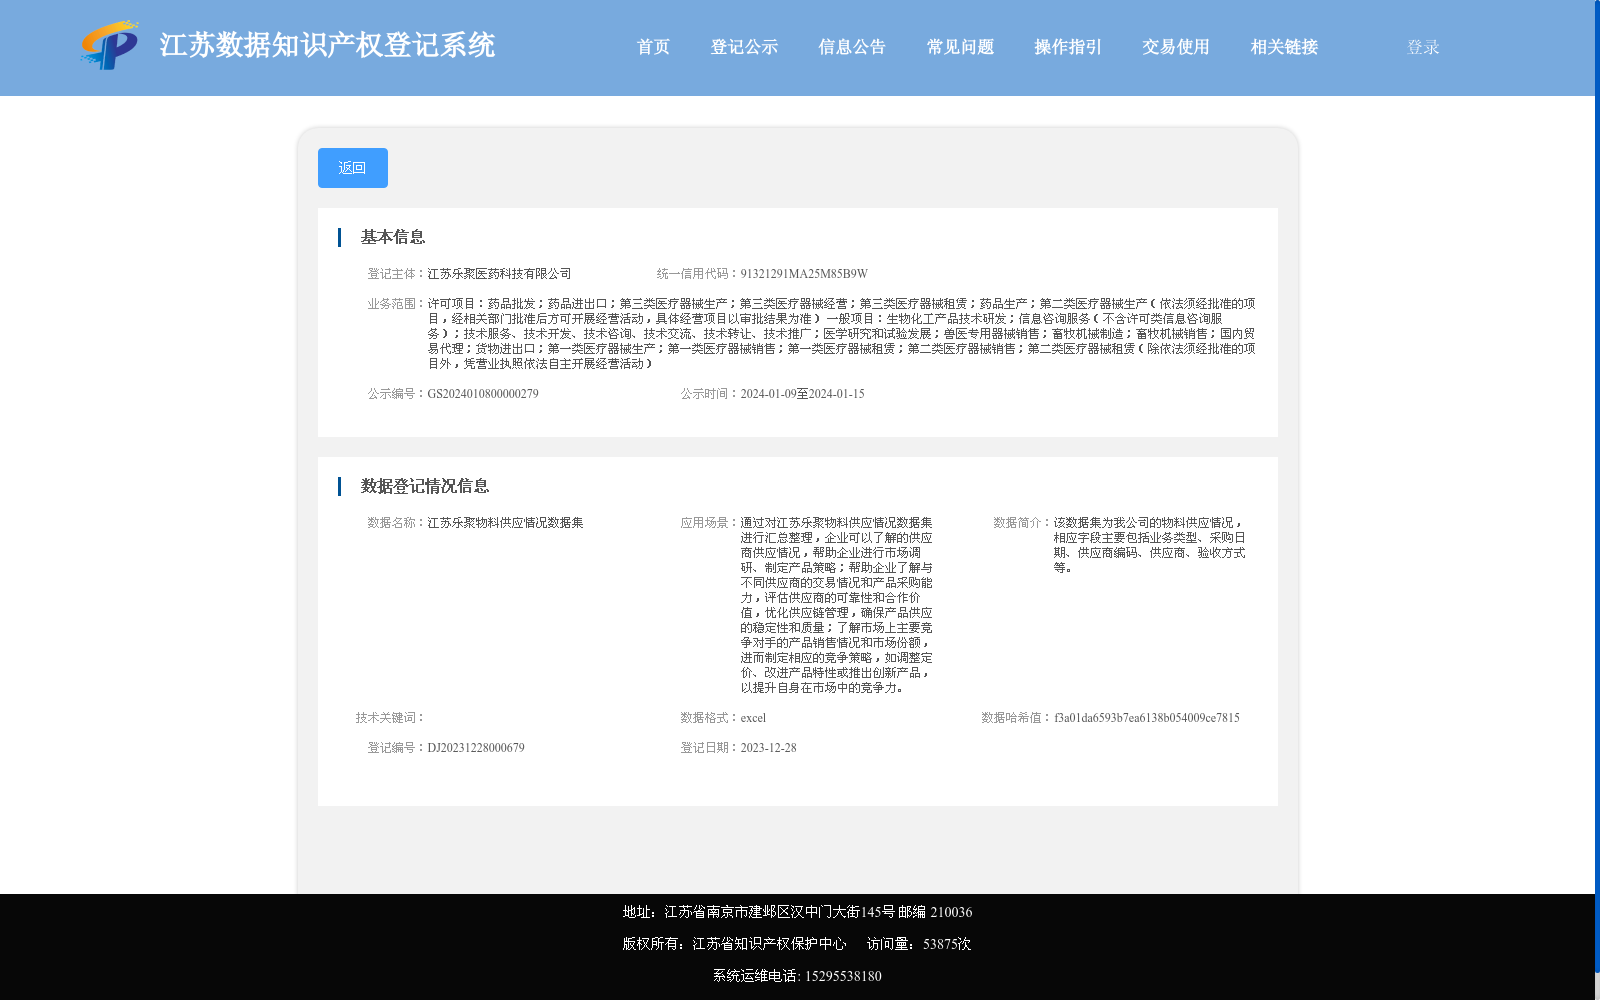Screen dimensions: 1600x1000
Task: Click the 返回 button
Action: click(353, 168)
